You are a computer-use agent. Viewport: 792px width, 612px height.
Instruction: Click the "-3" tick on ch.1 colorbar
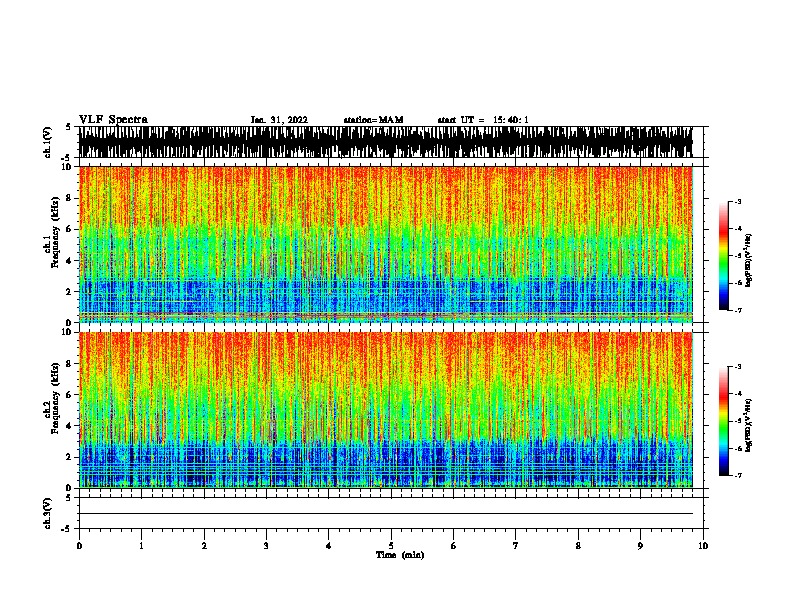(x=738, y=201)
